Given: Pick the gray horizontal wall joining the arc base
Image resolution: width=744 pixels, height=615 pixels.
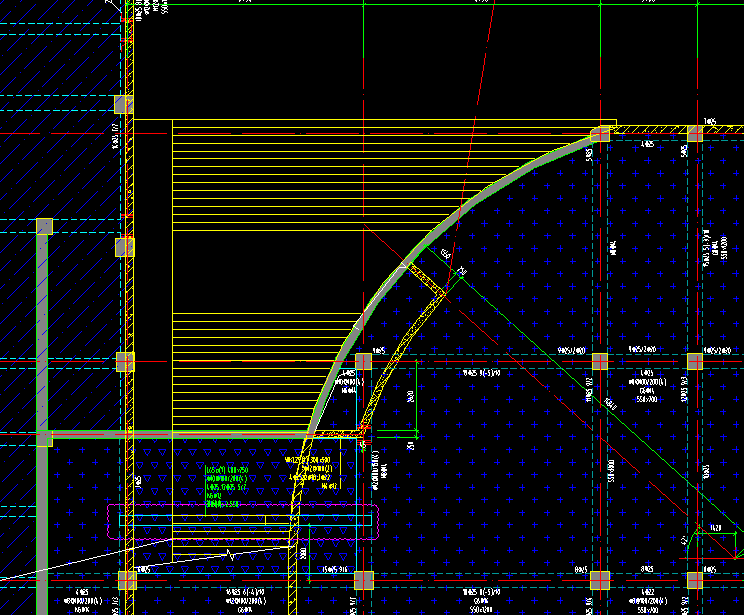Looking at the screenshot, I should (x=179, y=434).
